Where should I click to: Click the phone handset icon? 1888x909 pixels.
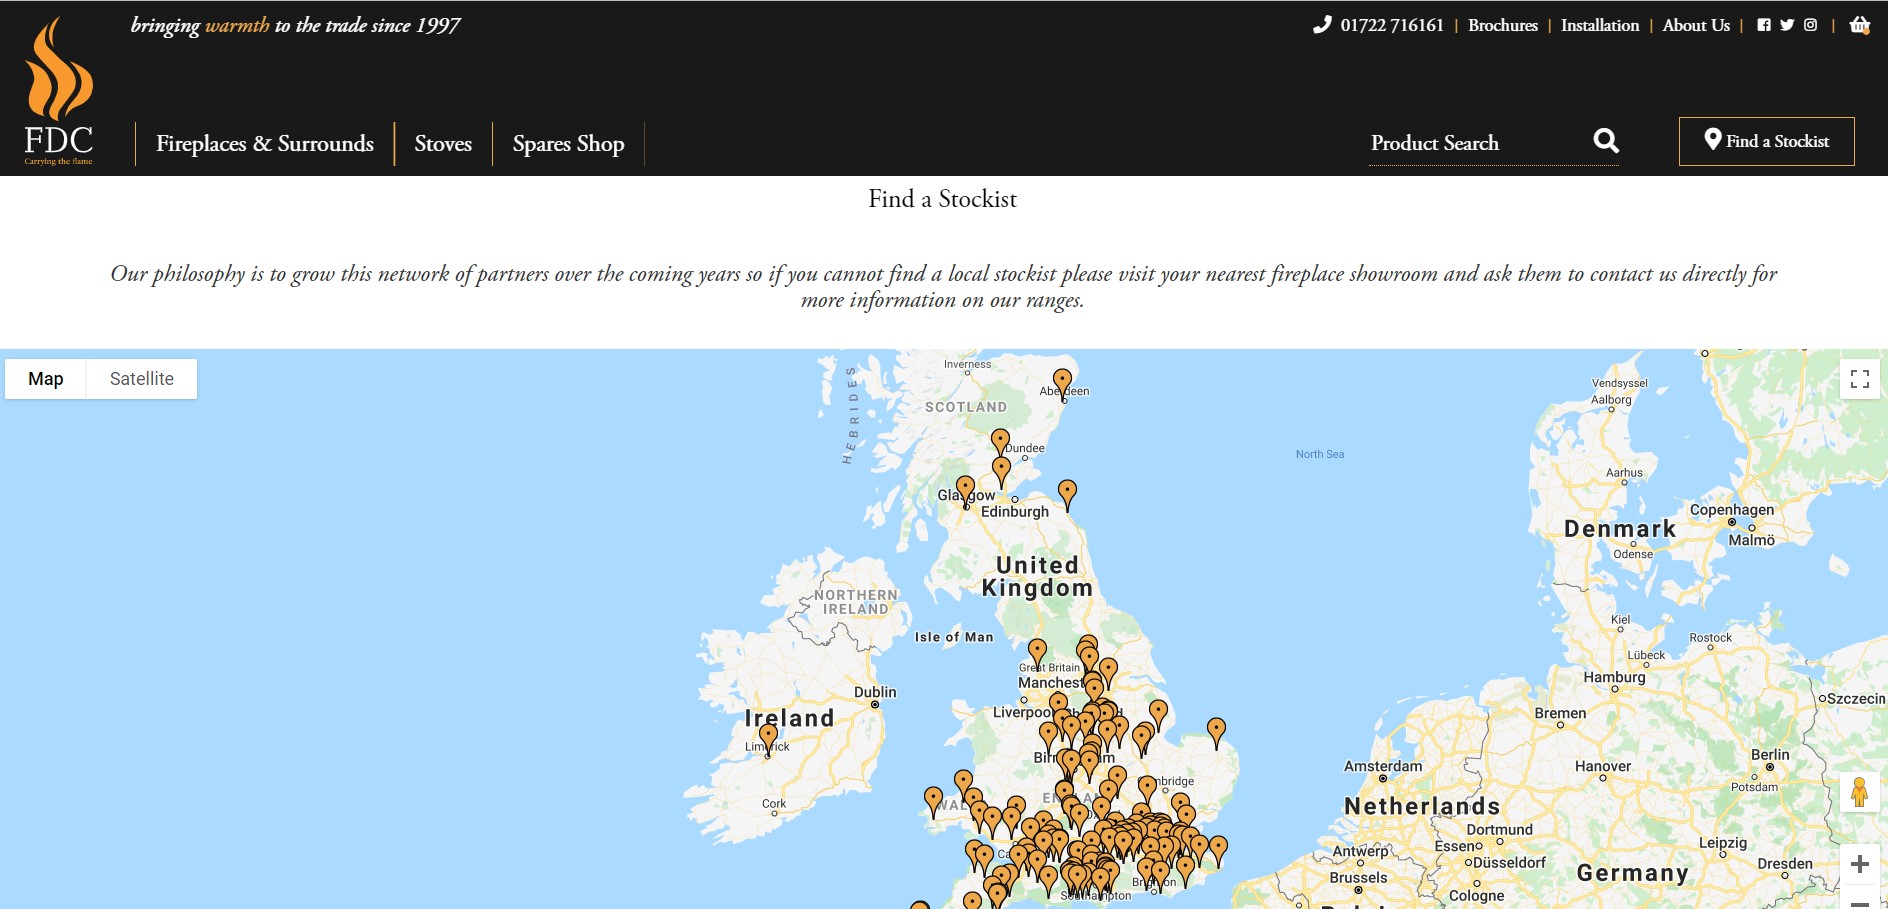click(1322, 24)
